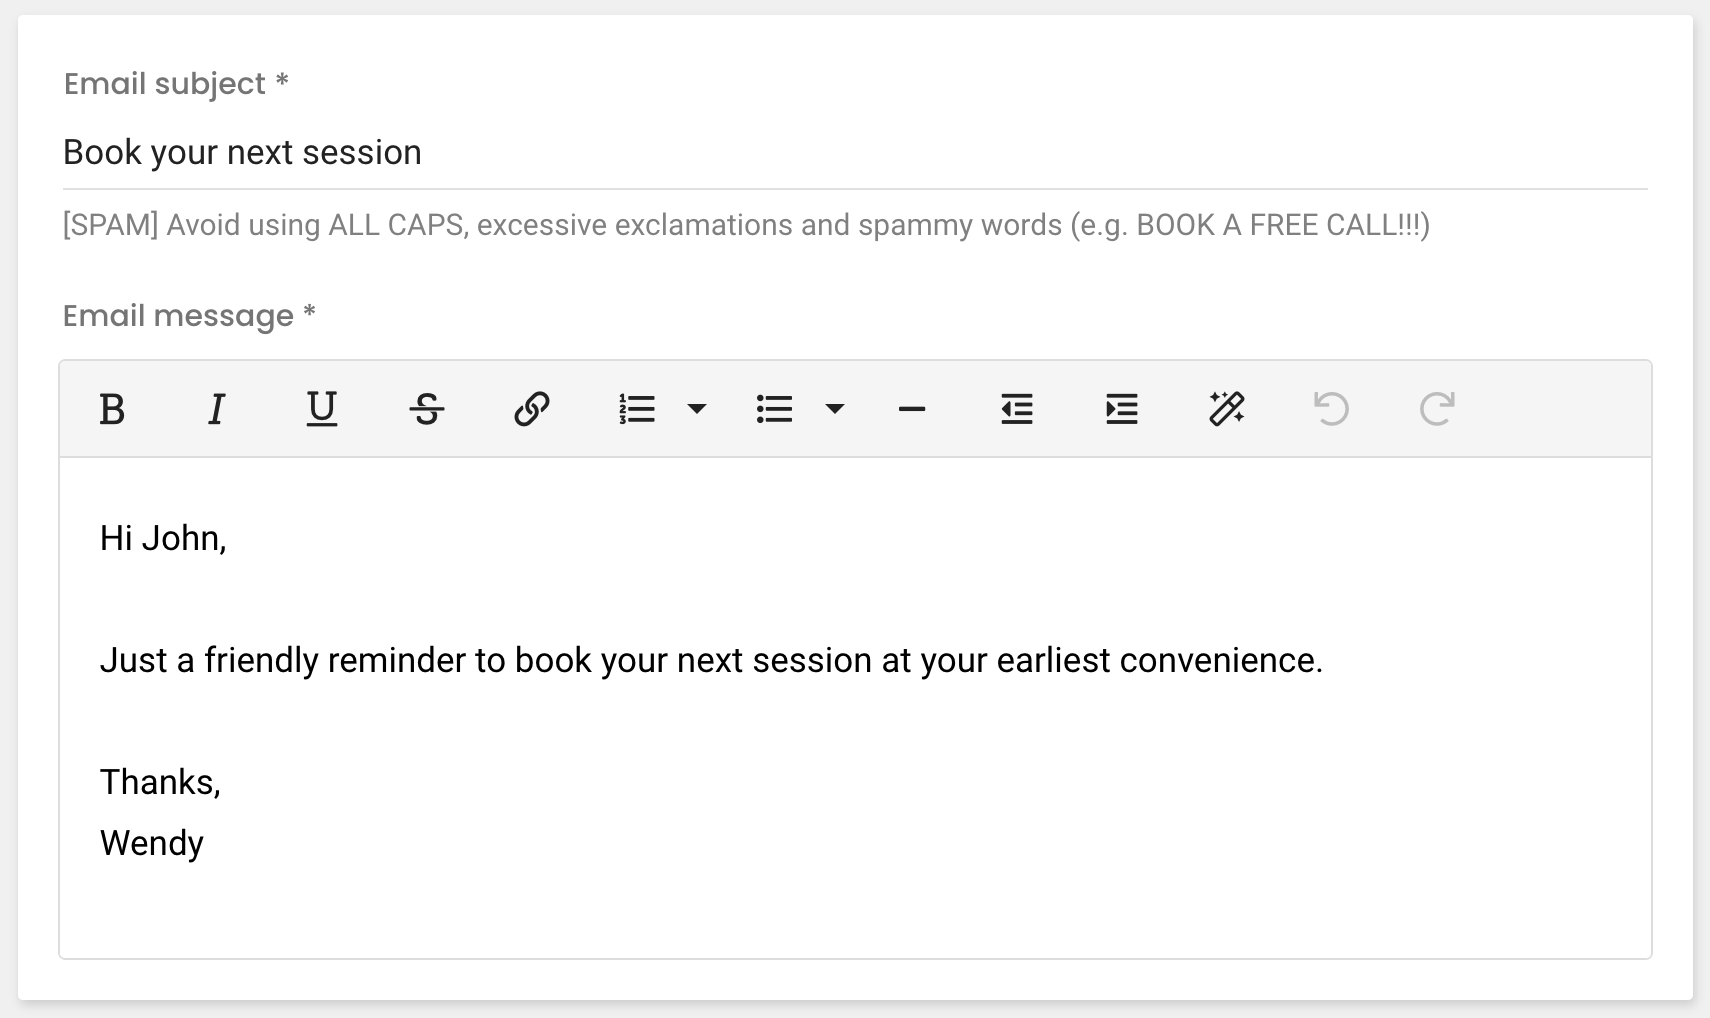
Task: Click the reminder sentence in the message body
Action: click(711, 661)
